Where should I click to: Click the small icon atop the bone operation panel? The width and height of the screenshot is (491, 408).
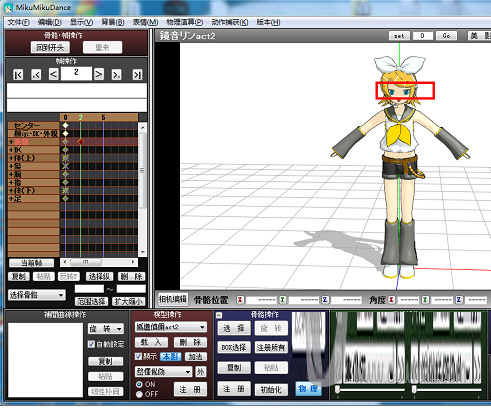pyautogui.click(x=219, y=315)
